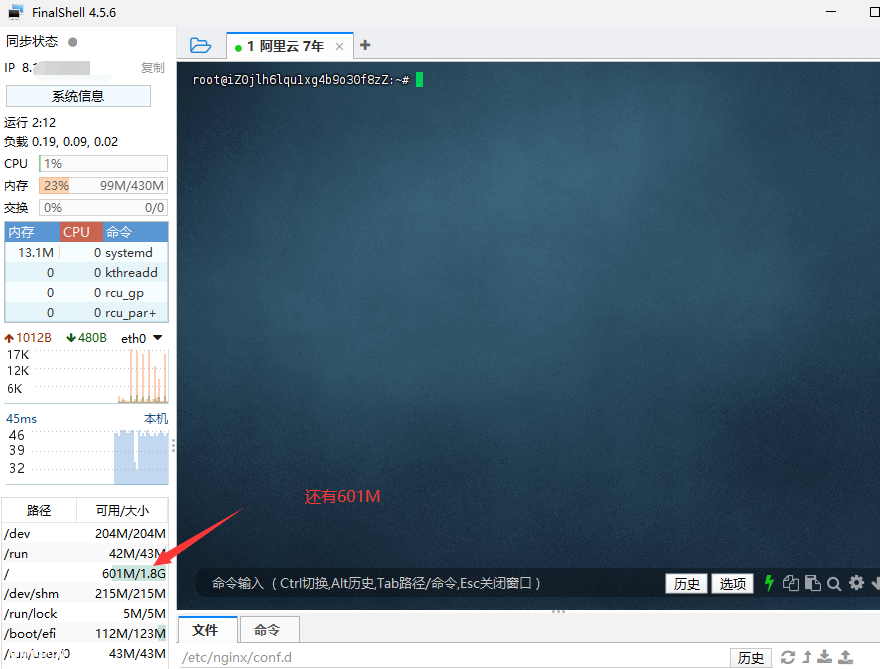This screenshot has width=880, height=669.
Task: Click the 交换 swap 0% bar
Action: pos(103,208)
